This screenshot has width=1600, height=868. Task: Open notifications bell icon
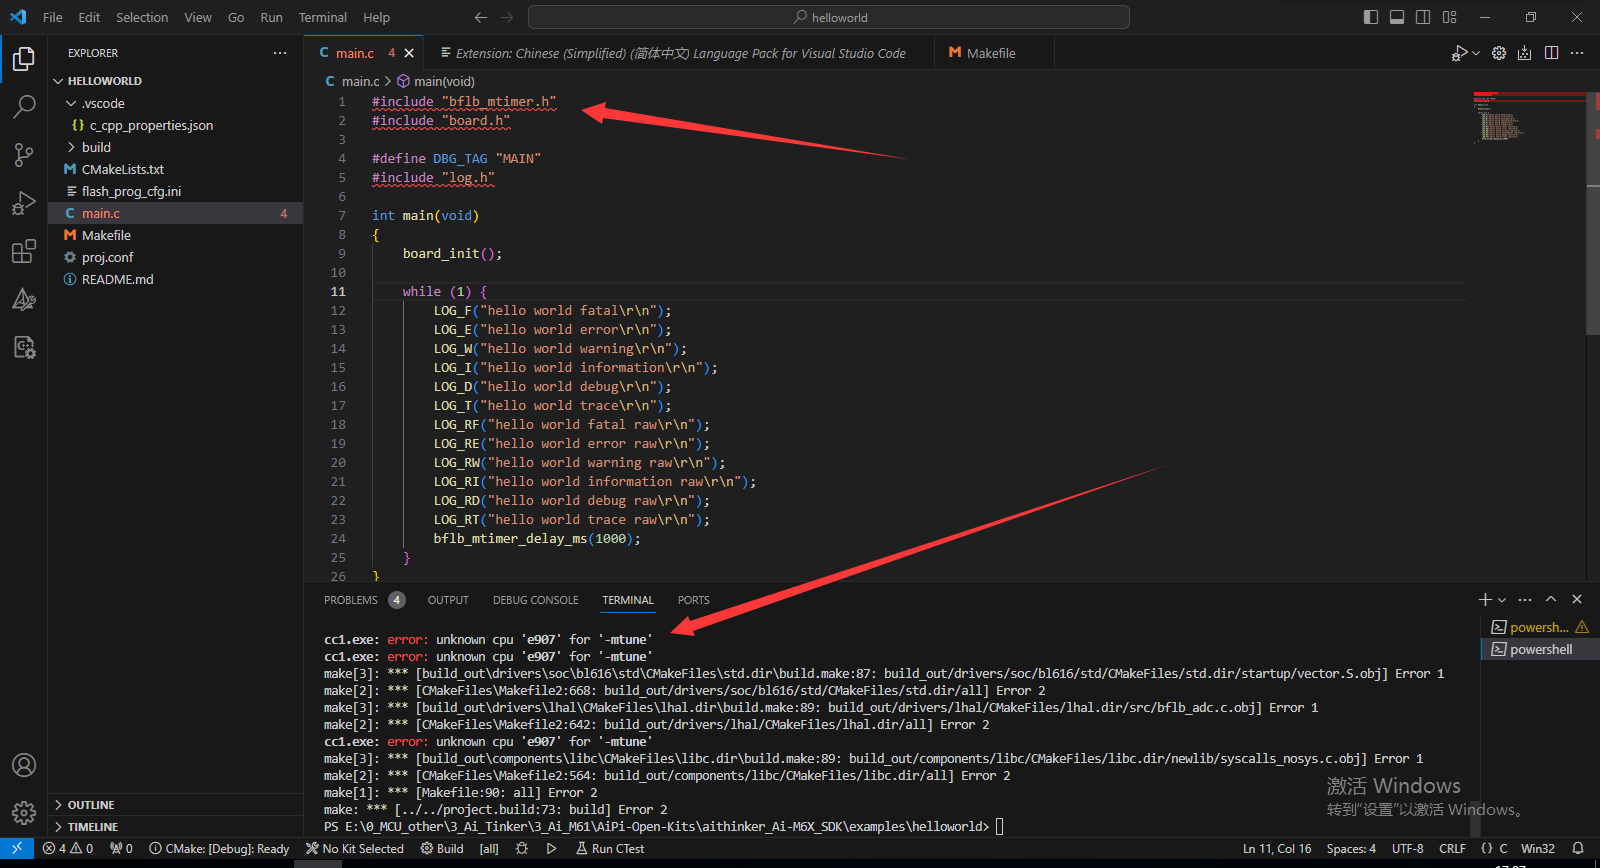coord(1578,848)
